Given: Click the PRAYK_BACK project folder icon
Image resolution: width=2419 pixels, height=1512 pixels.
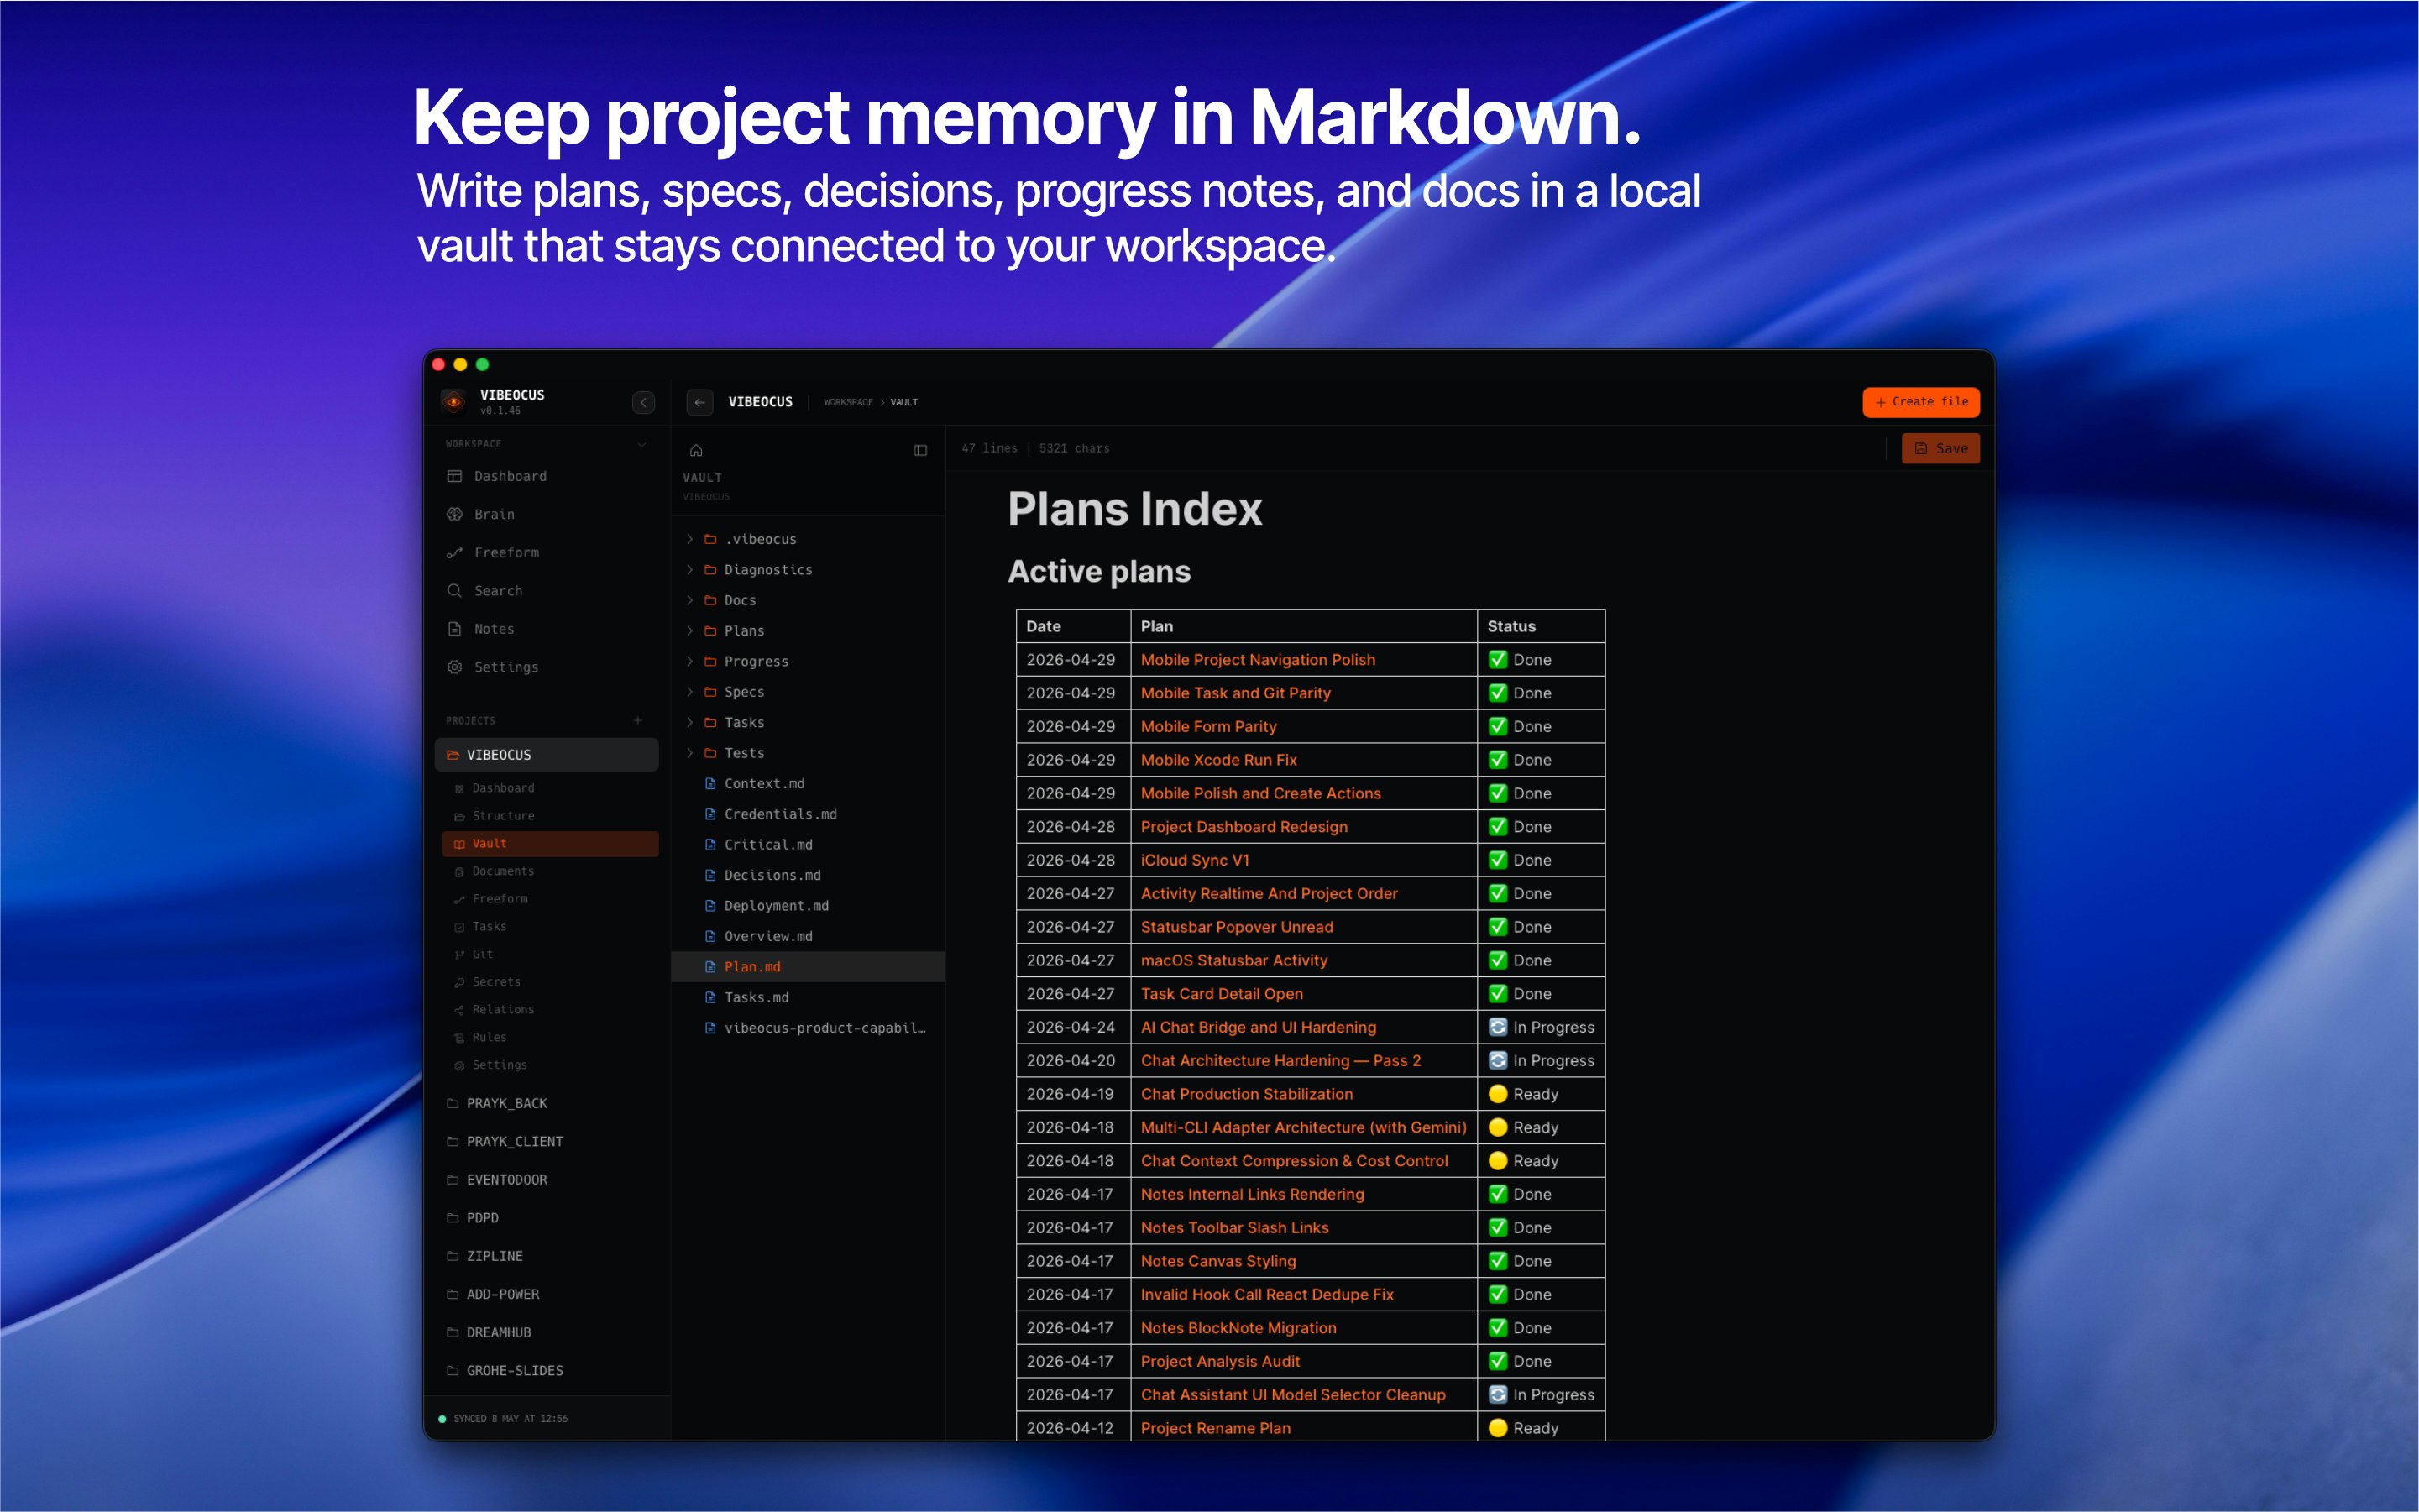Looking at the screenshot, I should 452,1103.
